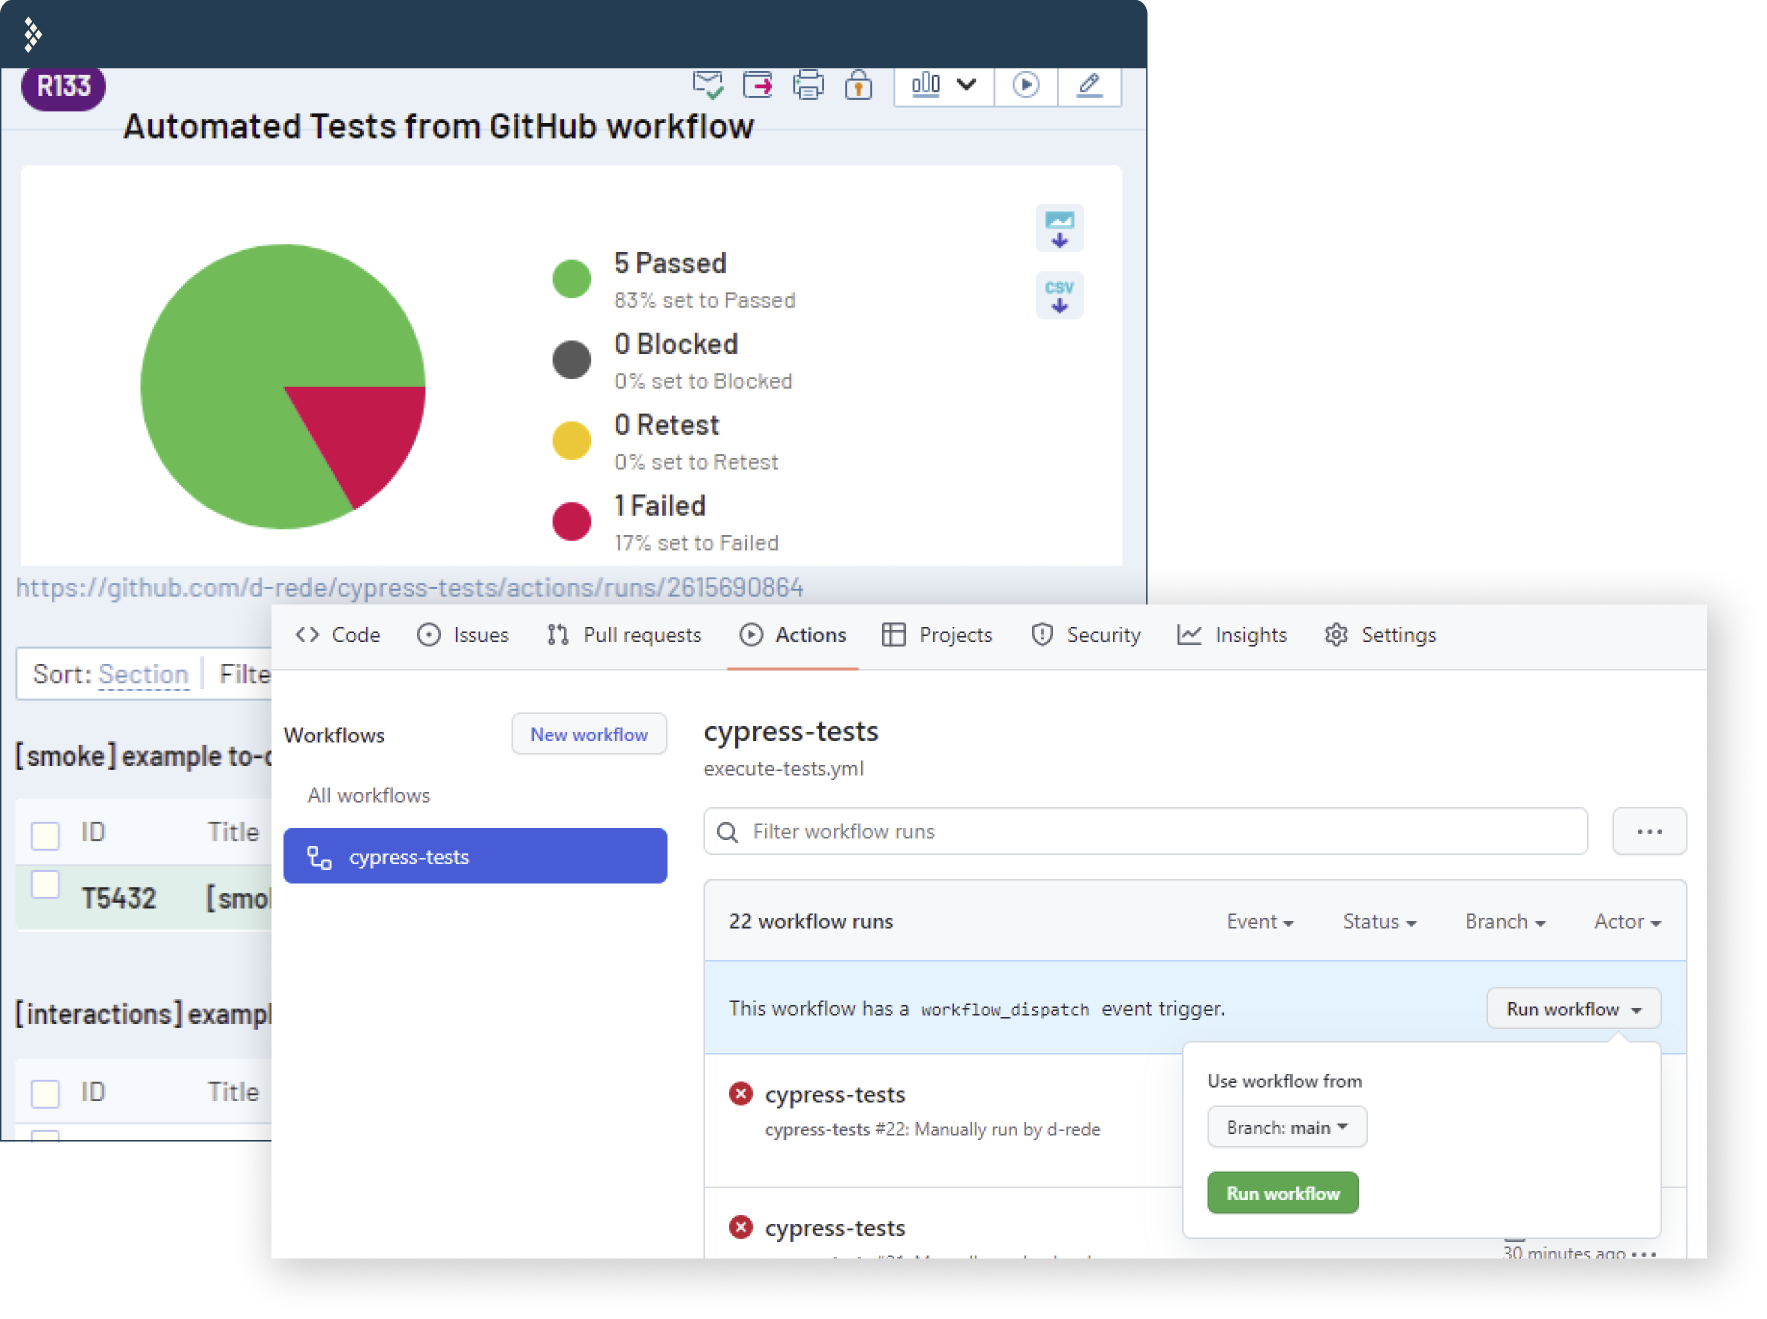Switch to the Settings tab
Viewport: 1767px width, 1319px height.
pos(1380,635)
